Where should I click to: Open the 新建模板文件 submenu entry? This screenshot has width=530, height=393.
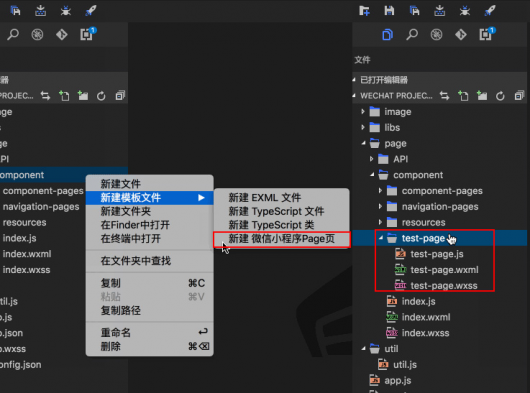pos(149,198)
